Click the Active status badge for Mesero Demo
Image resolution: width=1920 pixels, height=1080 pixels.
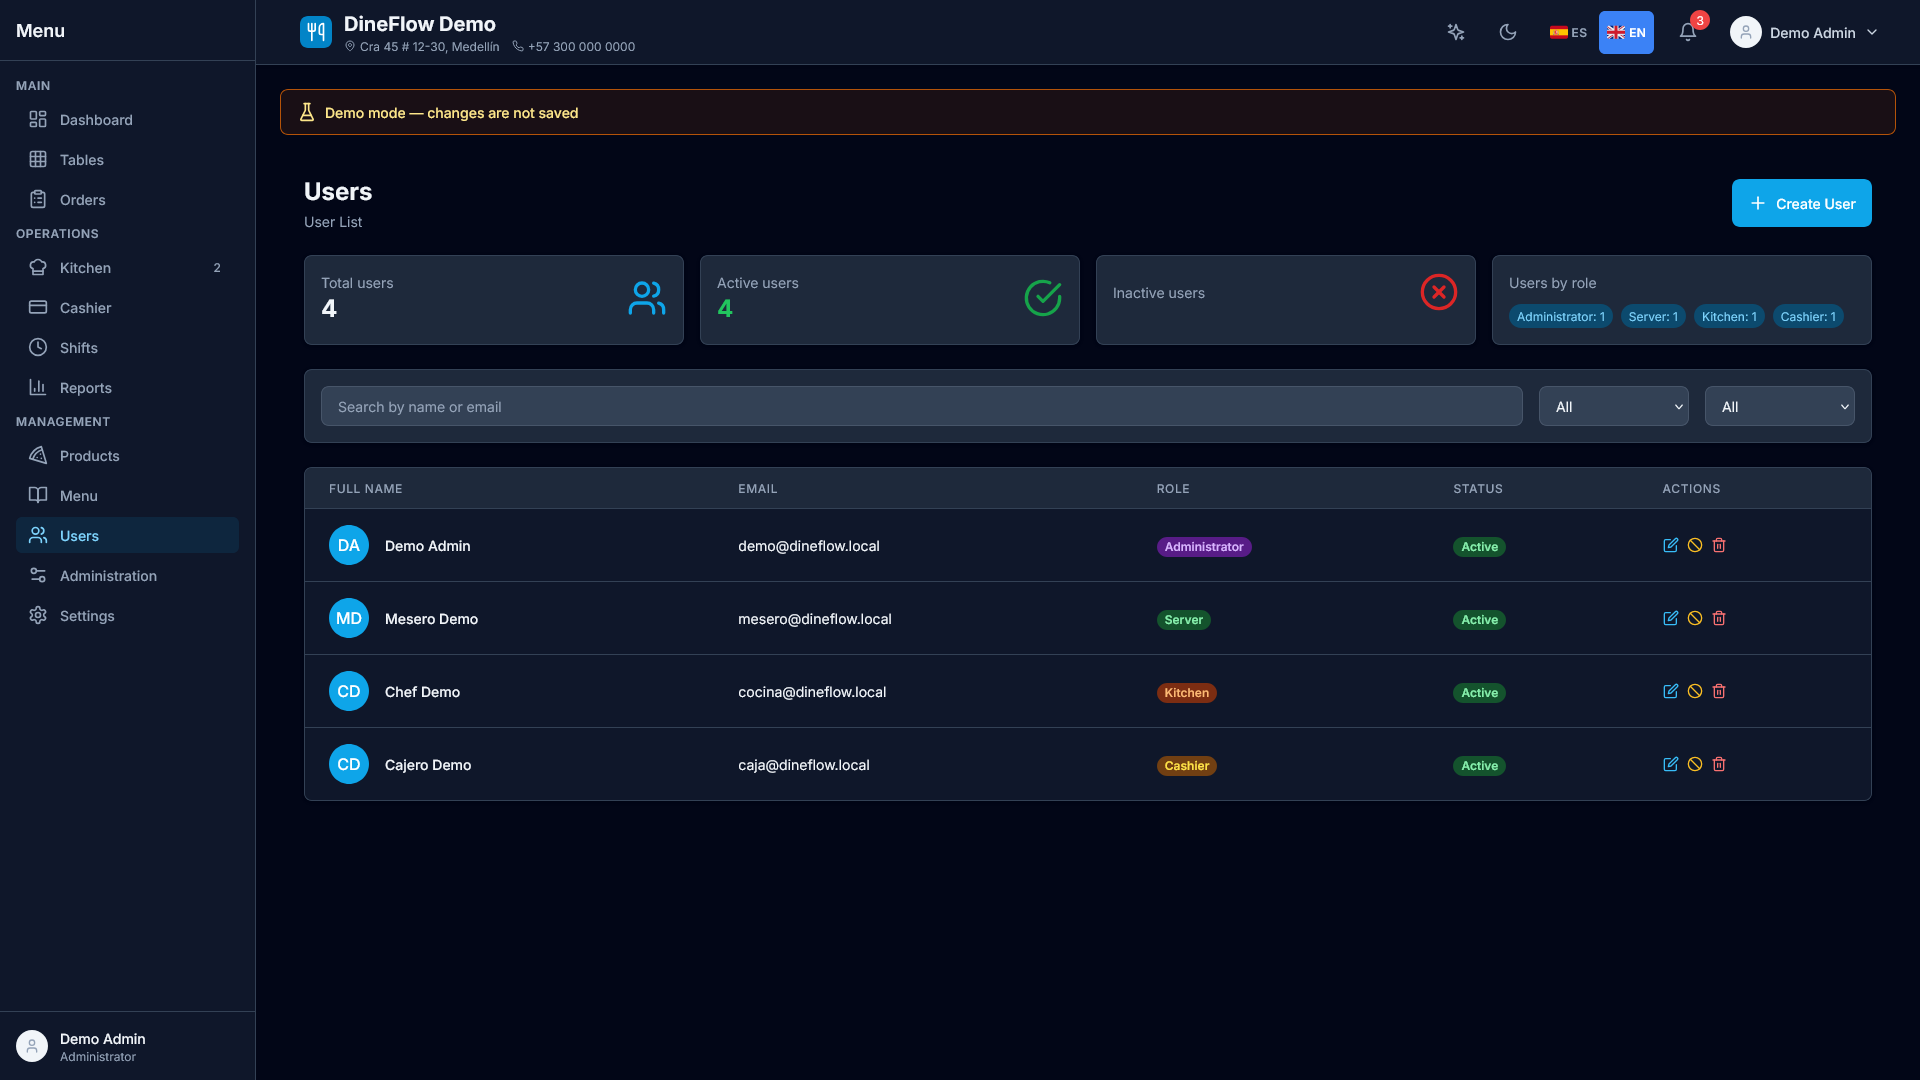(1479, 619)
